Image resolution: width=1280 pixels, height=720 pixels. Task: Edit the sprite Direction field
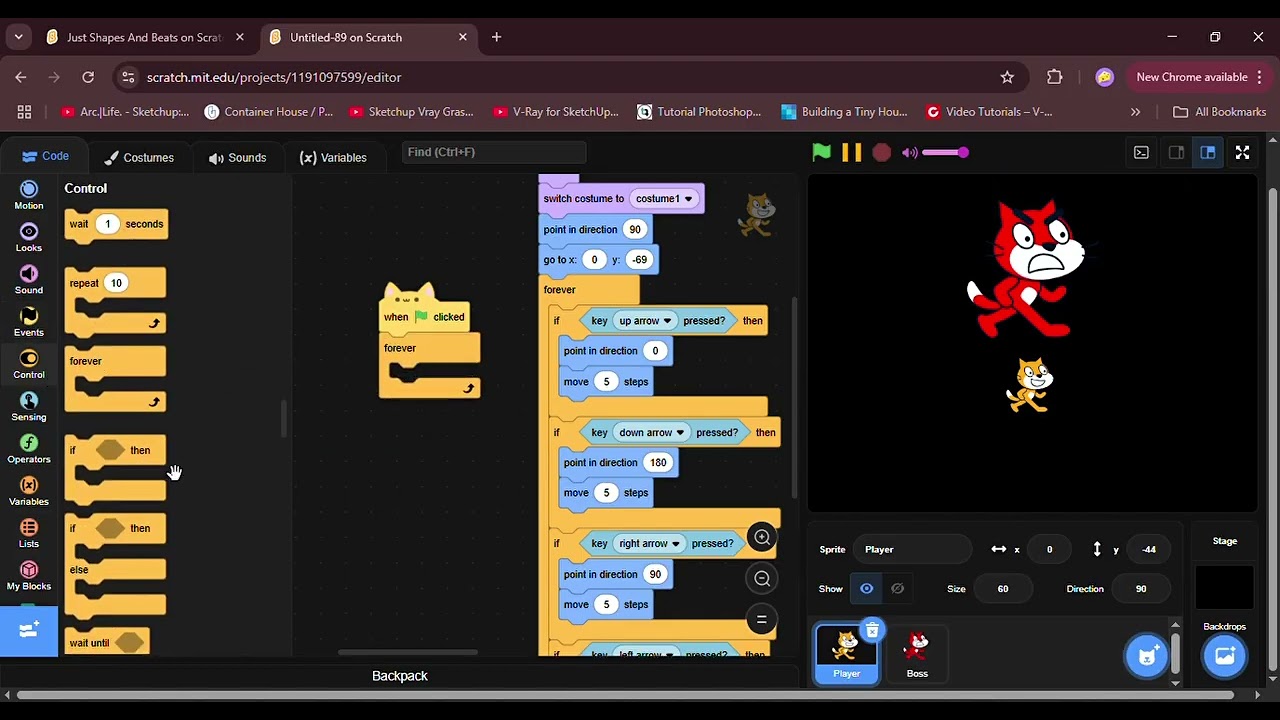pos(1140,588)
